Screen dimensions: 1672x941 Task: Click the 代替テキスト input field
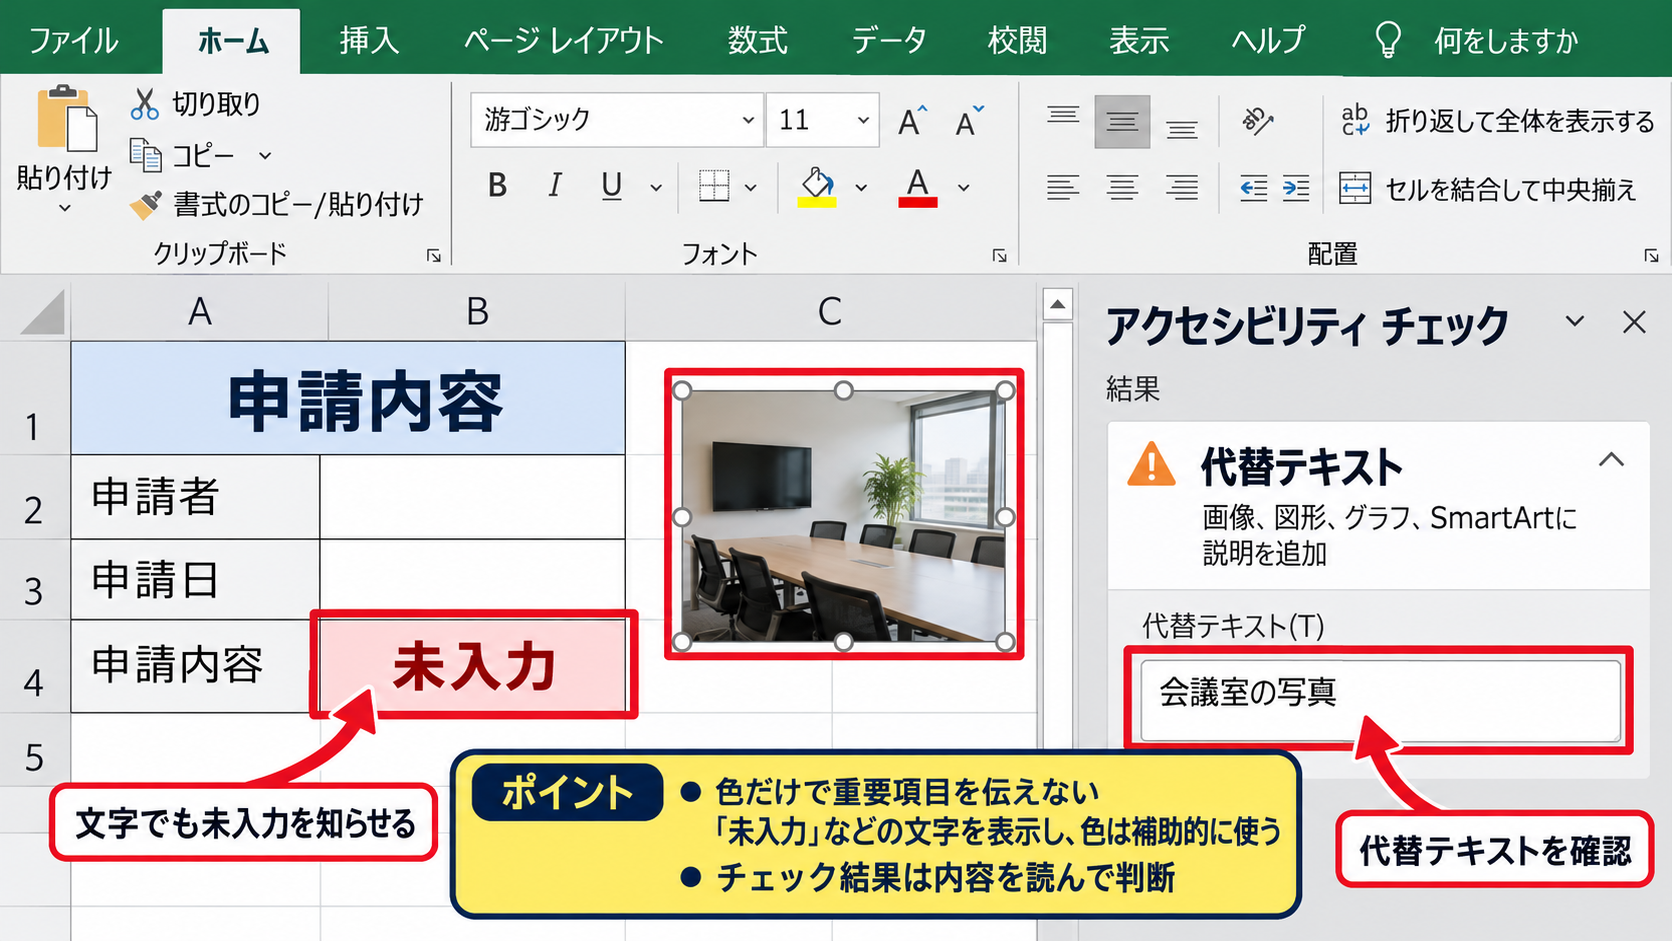1380,700
